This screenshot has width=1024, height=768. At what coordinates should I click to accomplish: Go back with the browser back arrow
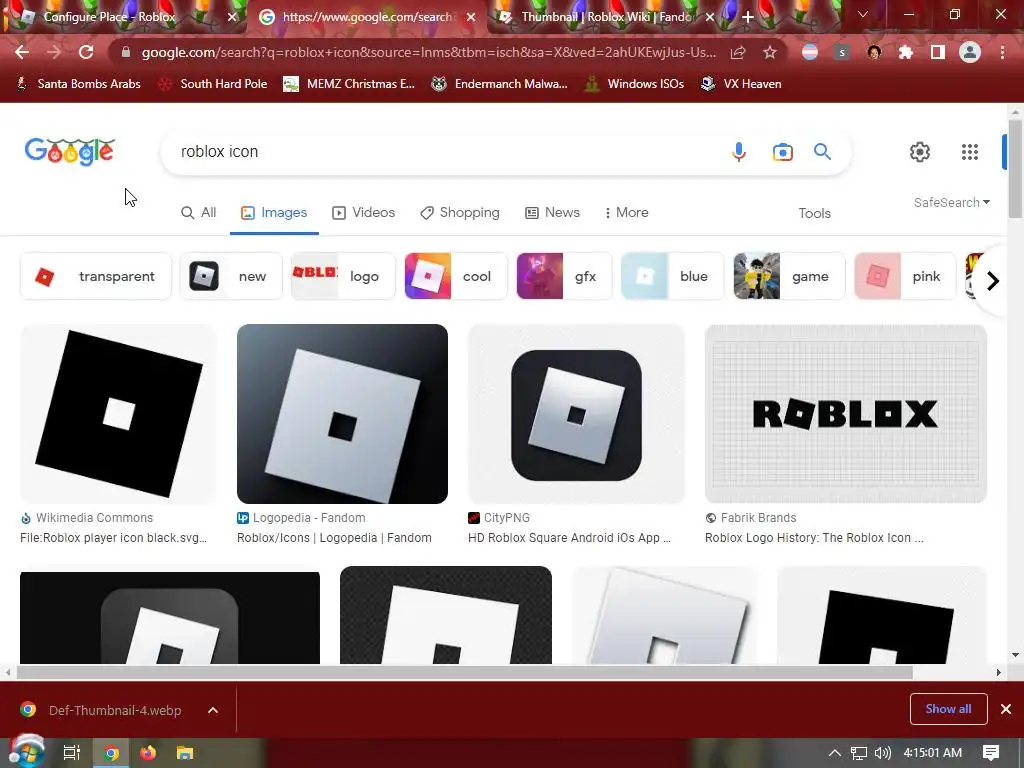[x=22, y=52]
